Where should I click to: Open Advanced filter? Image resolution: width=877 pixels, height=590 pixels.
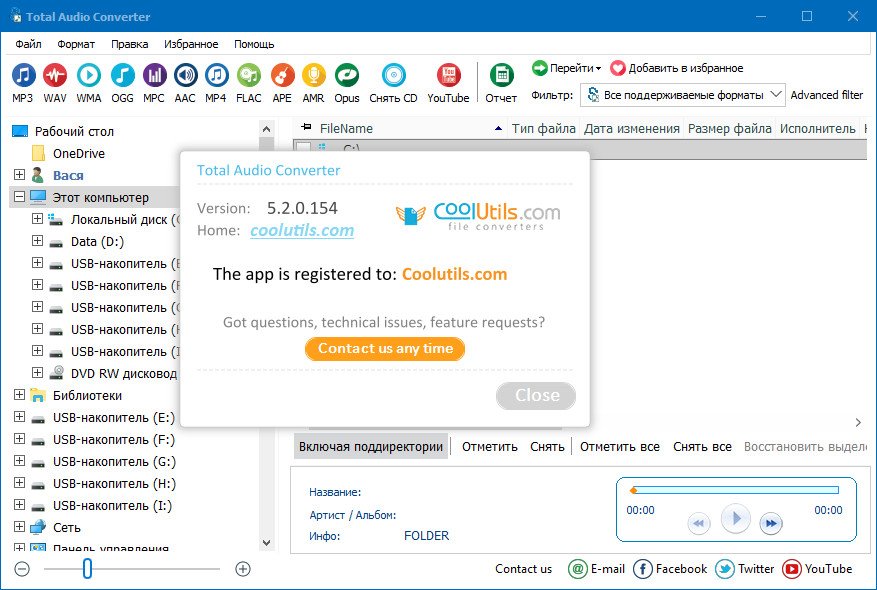(x=827, y=95)
